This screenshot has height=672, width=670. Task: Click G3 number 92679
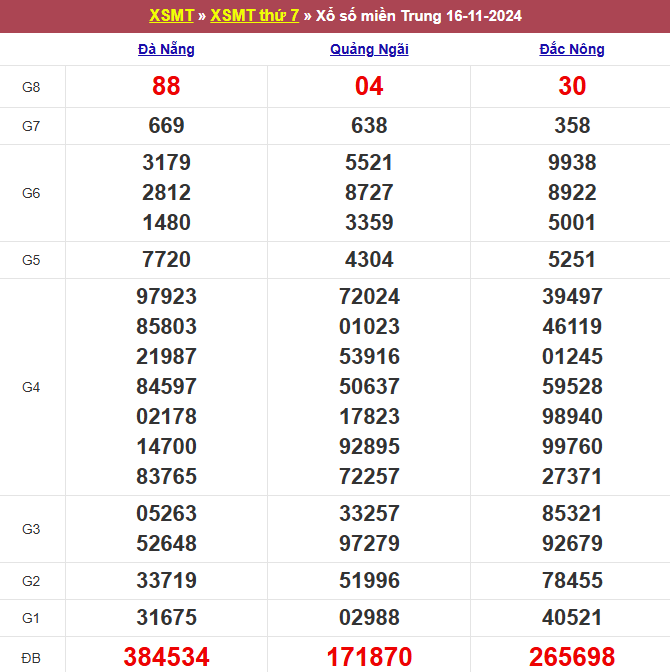572,543
